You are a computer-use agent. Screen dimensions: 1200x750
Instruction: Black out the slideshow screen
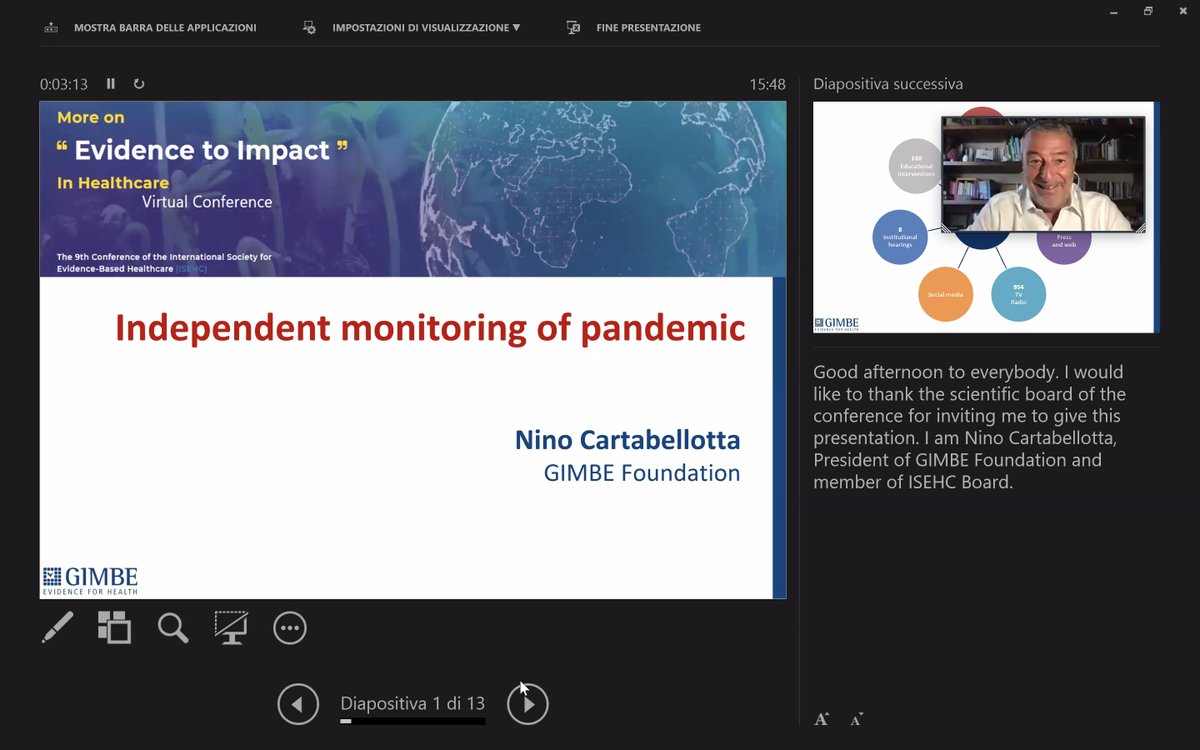(231, 628)
